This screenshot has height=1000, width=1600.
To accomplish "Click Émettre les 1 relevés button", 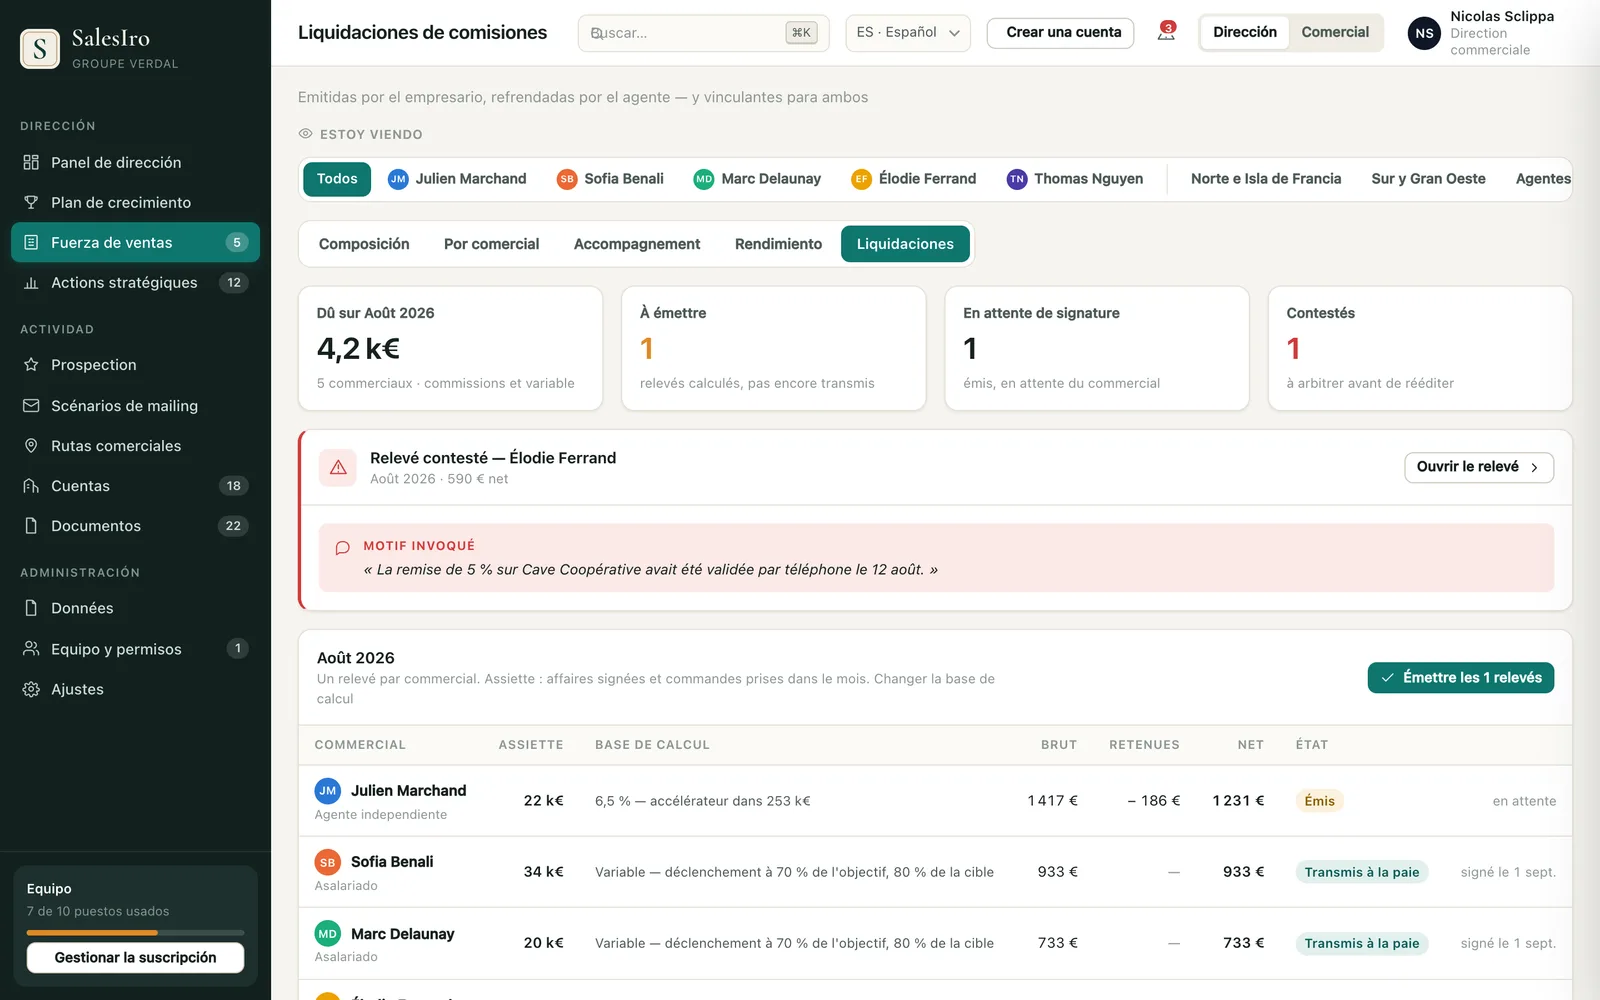I will [x=1461, y=678].
